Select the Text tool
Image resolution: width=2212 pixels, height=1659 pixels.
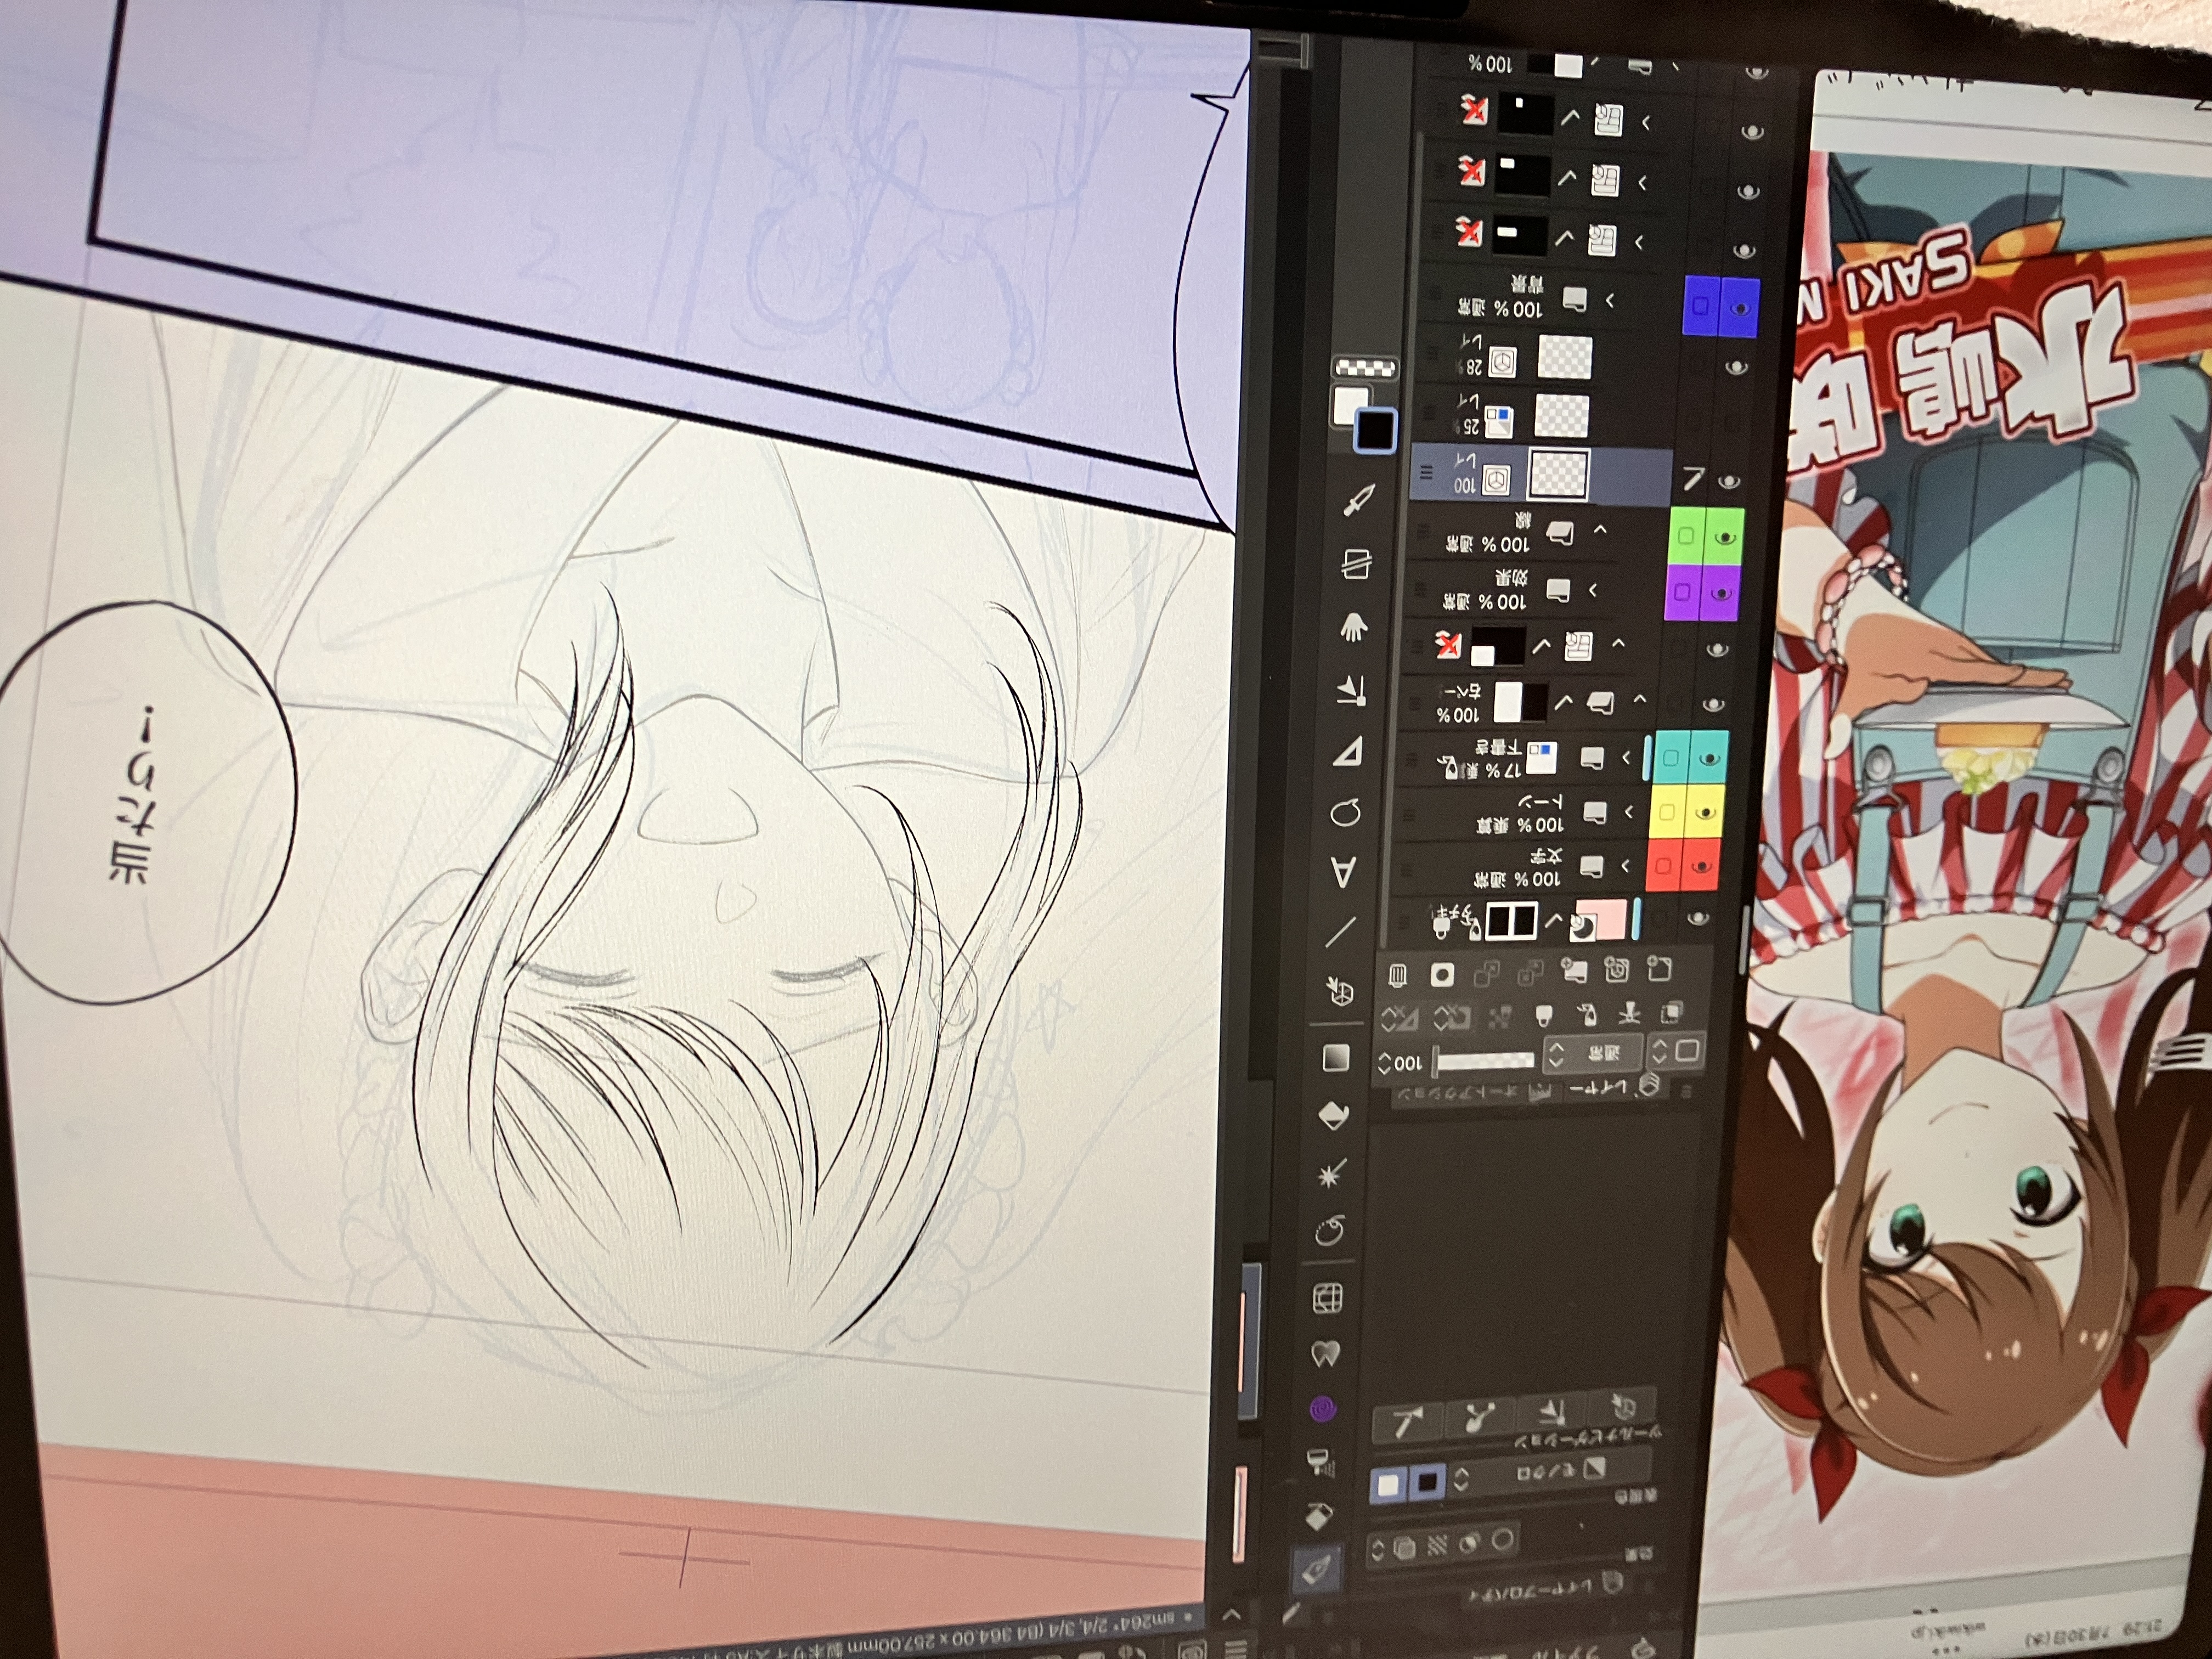(x=1345, y=871)
